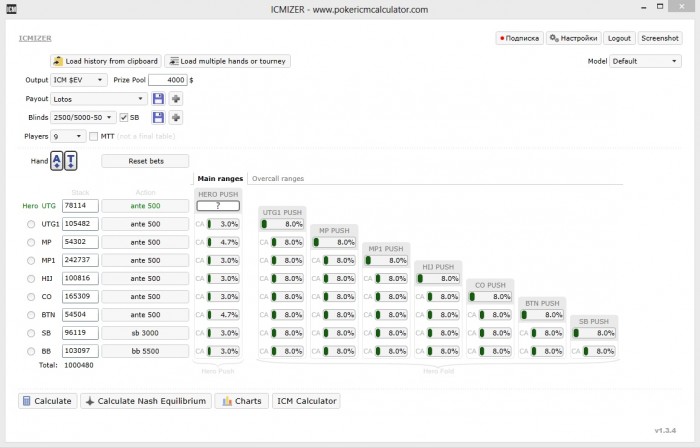The width and height of the screenshot is (700, 448).
Task: Click MP action ante 500
Action: (x=145, y=242)
